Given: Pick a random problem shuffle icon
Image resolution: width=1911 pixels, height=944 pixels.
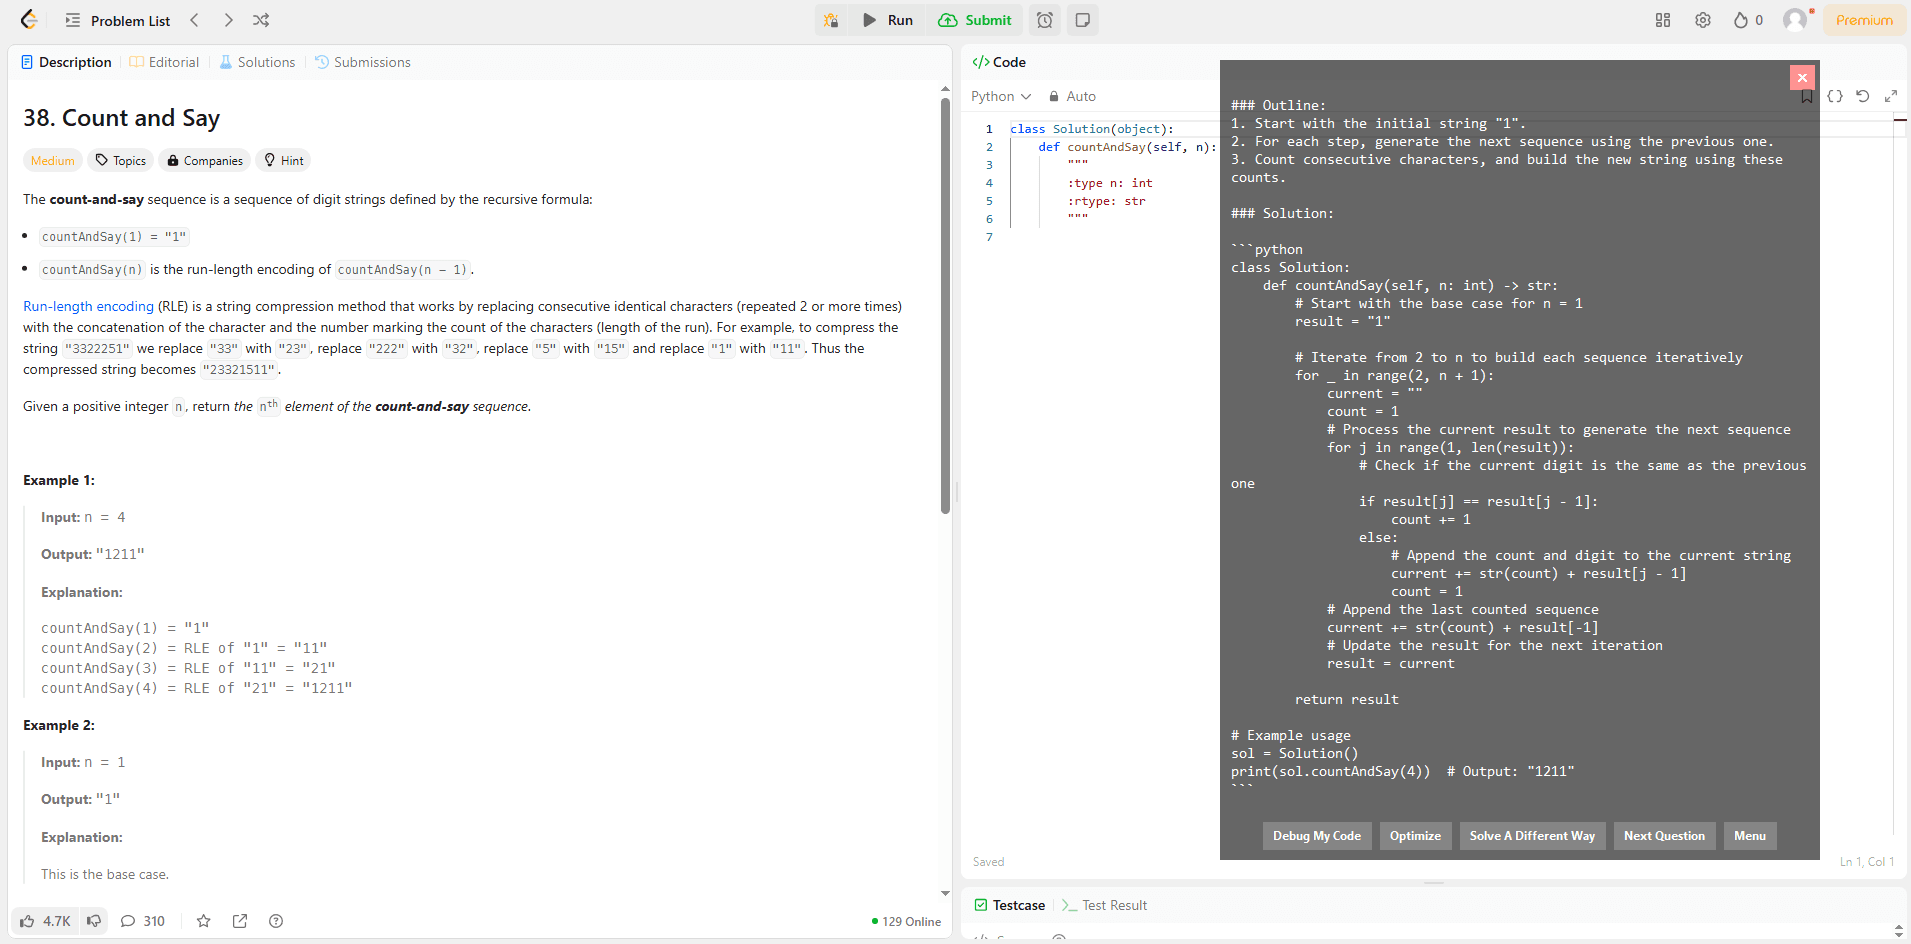Looking at the screenshot, I should [261, 20].
